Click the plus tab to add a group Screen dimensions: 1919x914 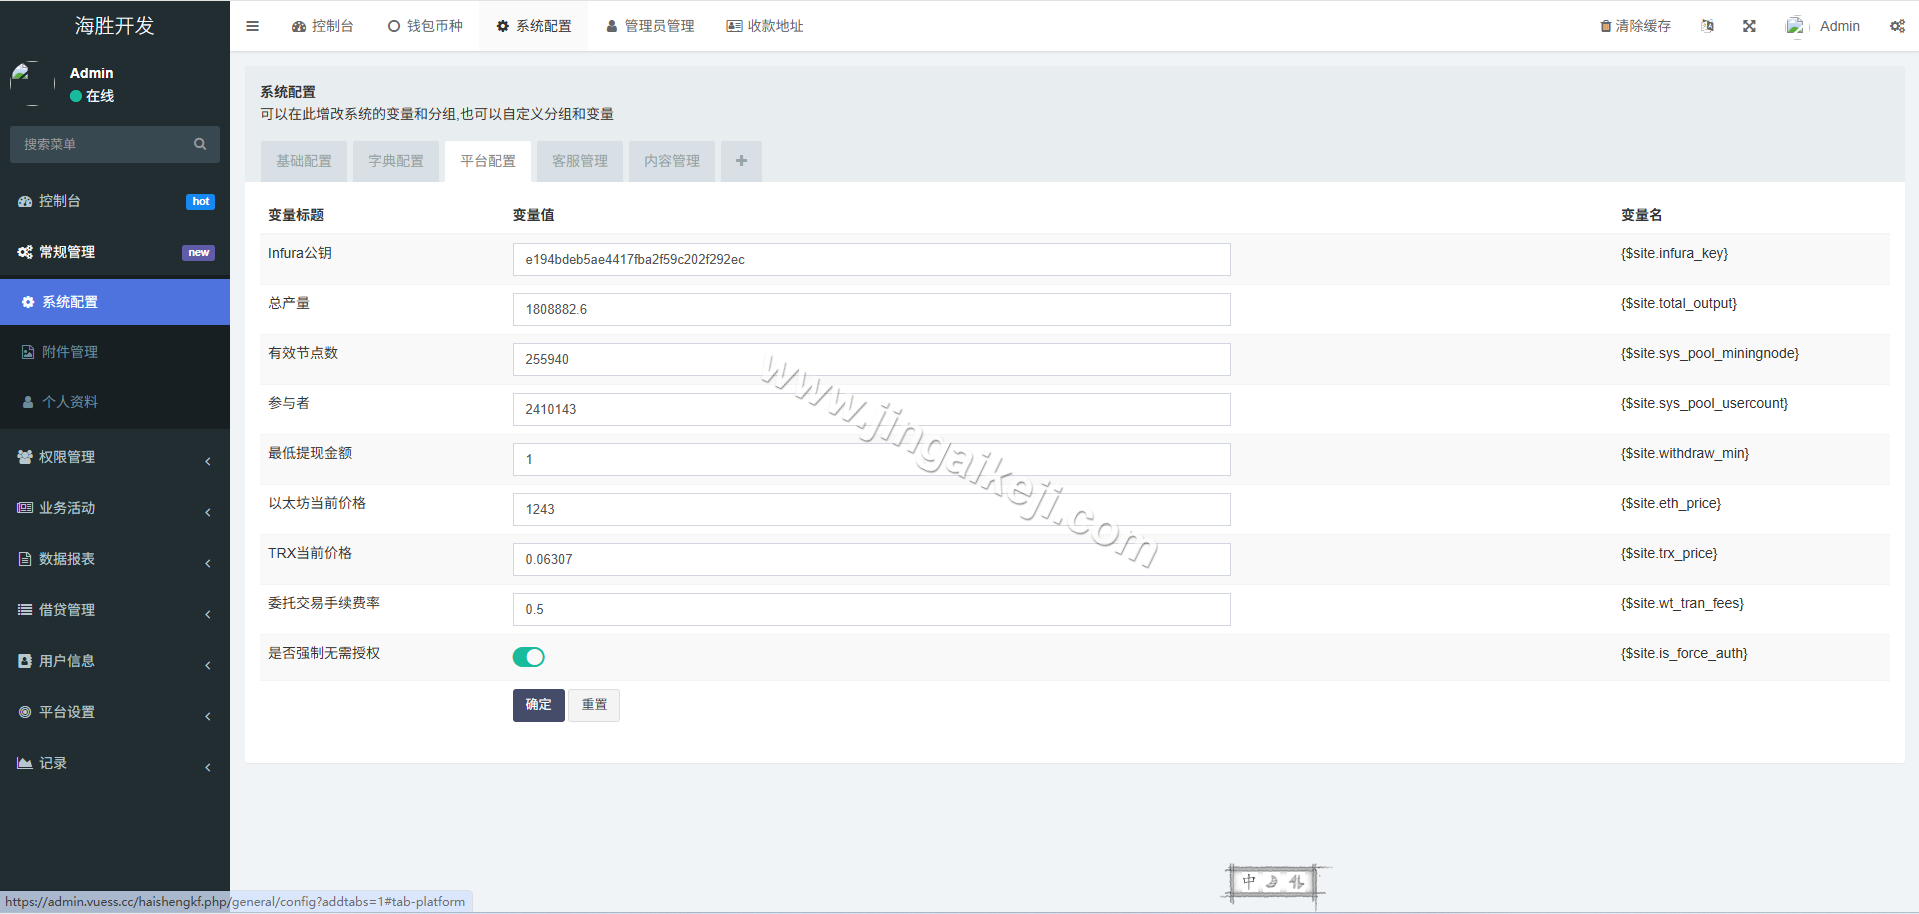741,160
